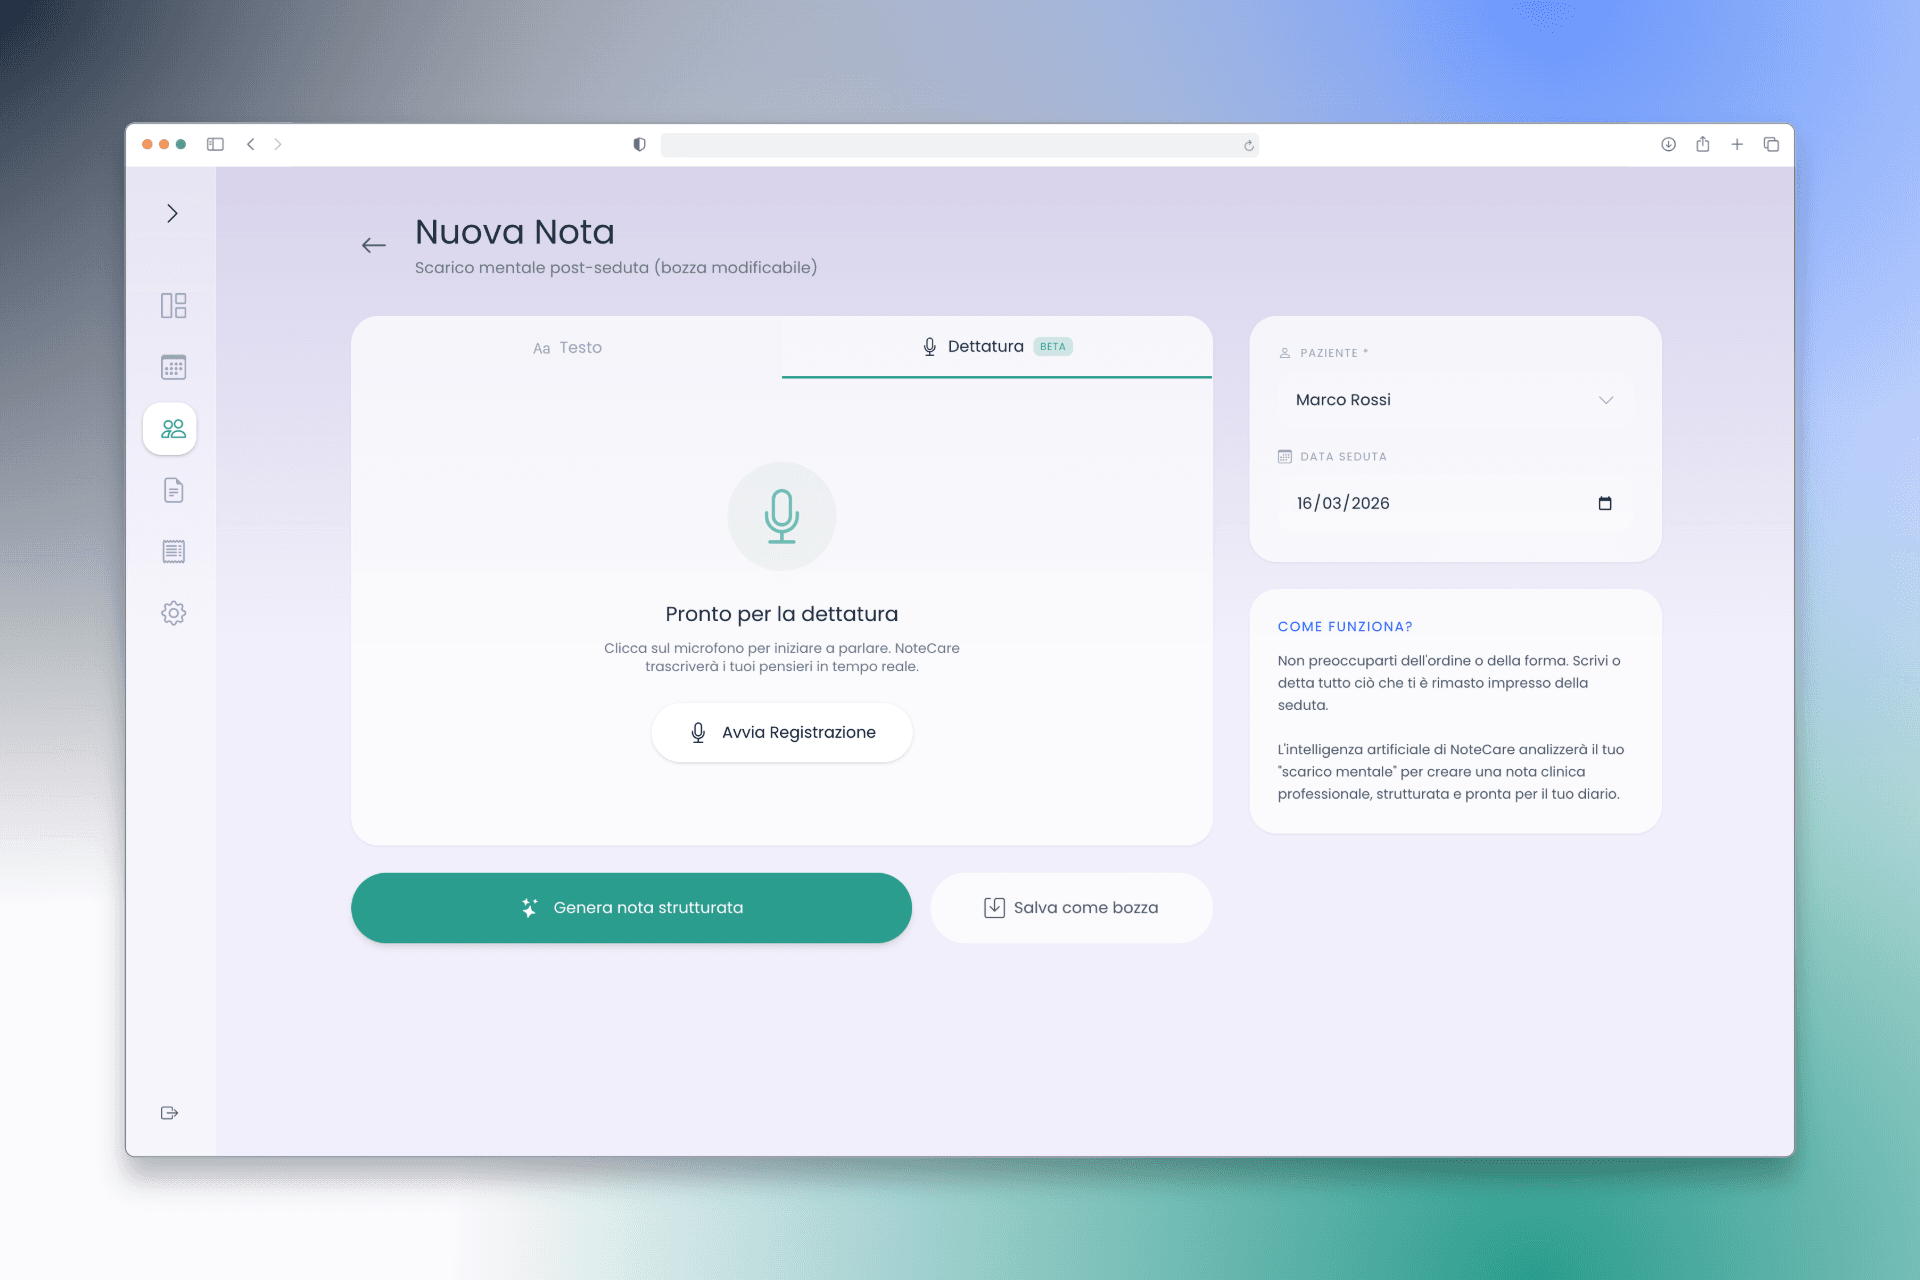The width and height of the screenshot is (1920, 1280).
Task: Click the microphone circle above Pronto per la dettatura
Action: [782, 516]
